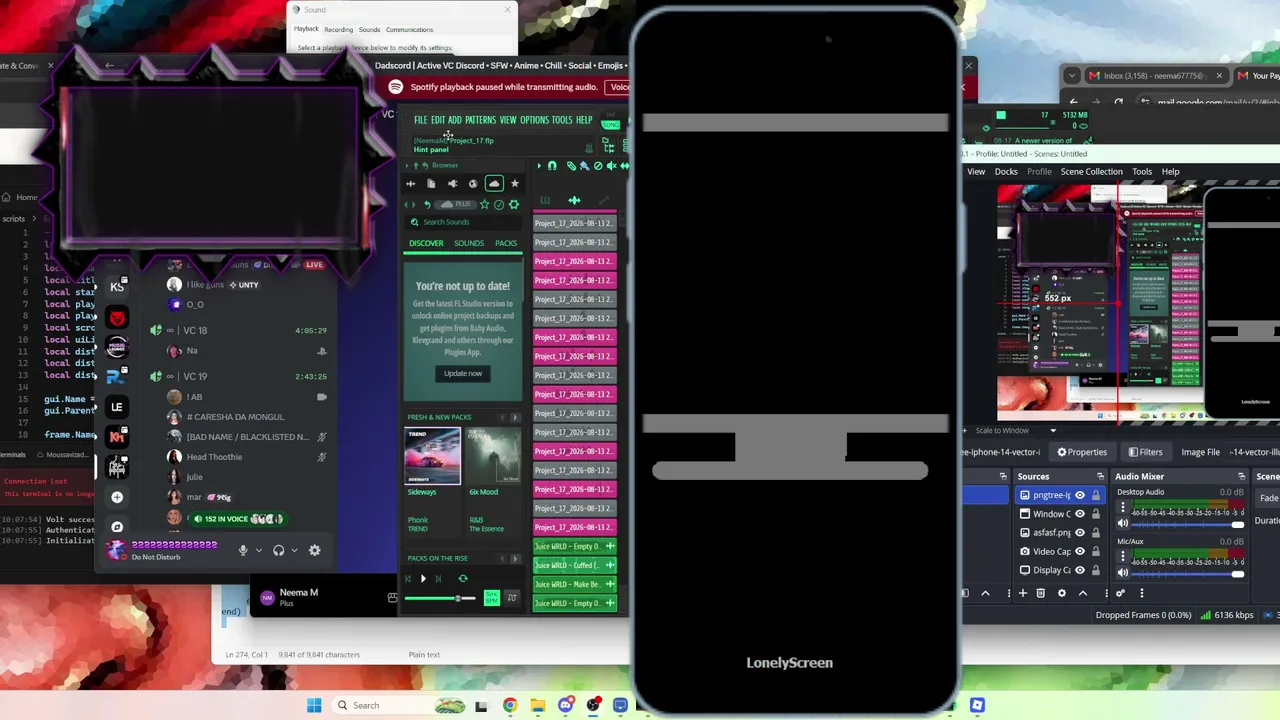This screenshot has width=1280, height=720.
Task: Open the HELP menu in FL Studio
Action: (x=584, y=120)
